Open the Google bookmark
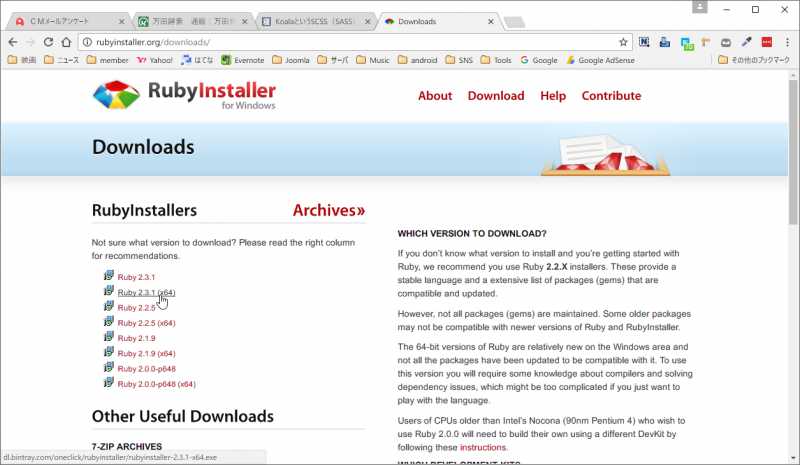 click(x=539, y=60)
